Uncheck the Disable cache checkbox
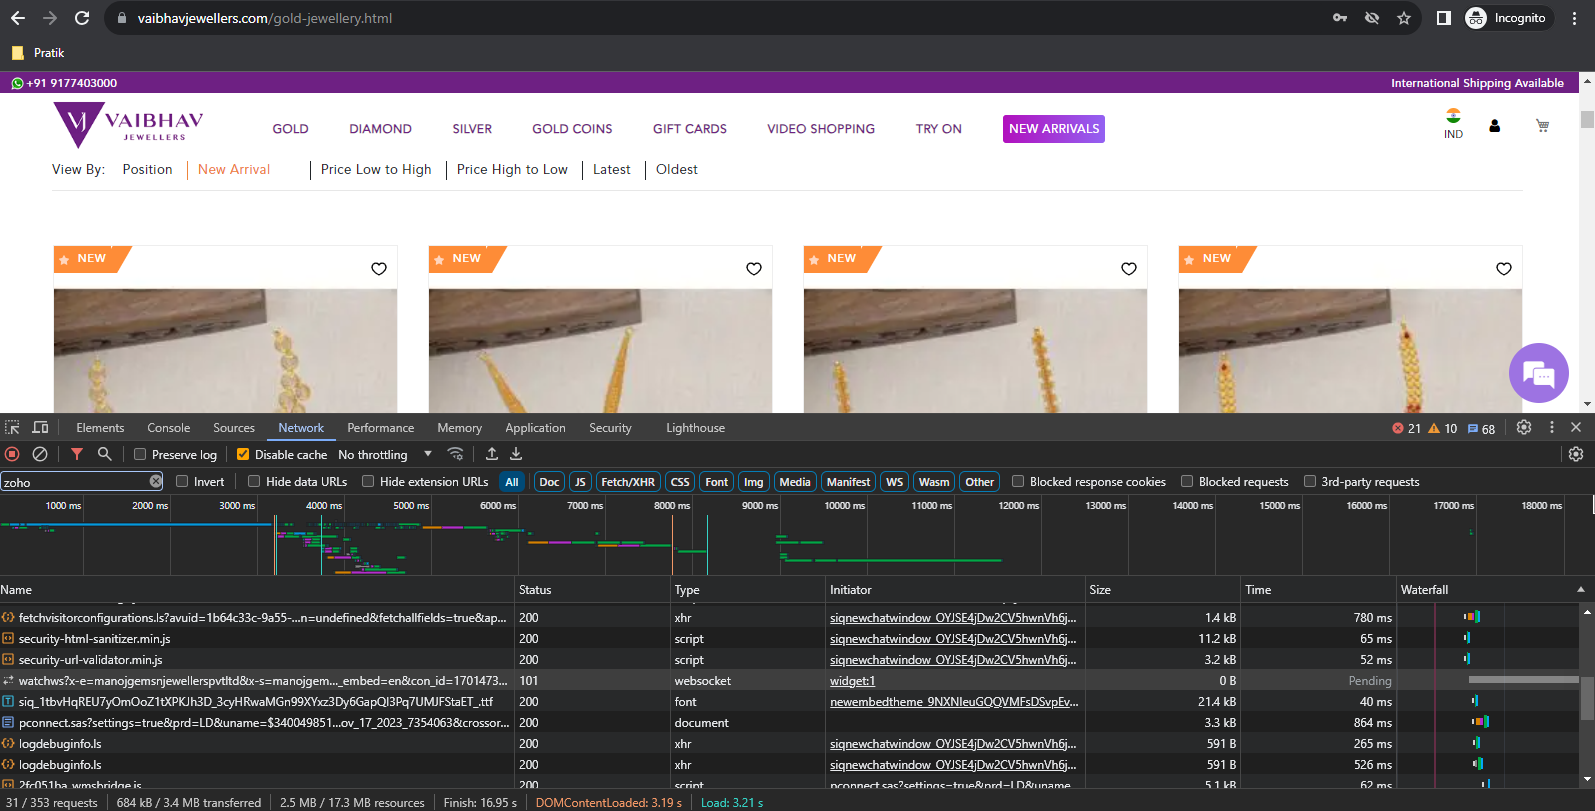This screenshot has height=811, width=1595. (243, 454)
